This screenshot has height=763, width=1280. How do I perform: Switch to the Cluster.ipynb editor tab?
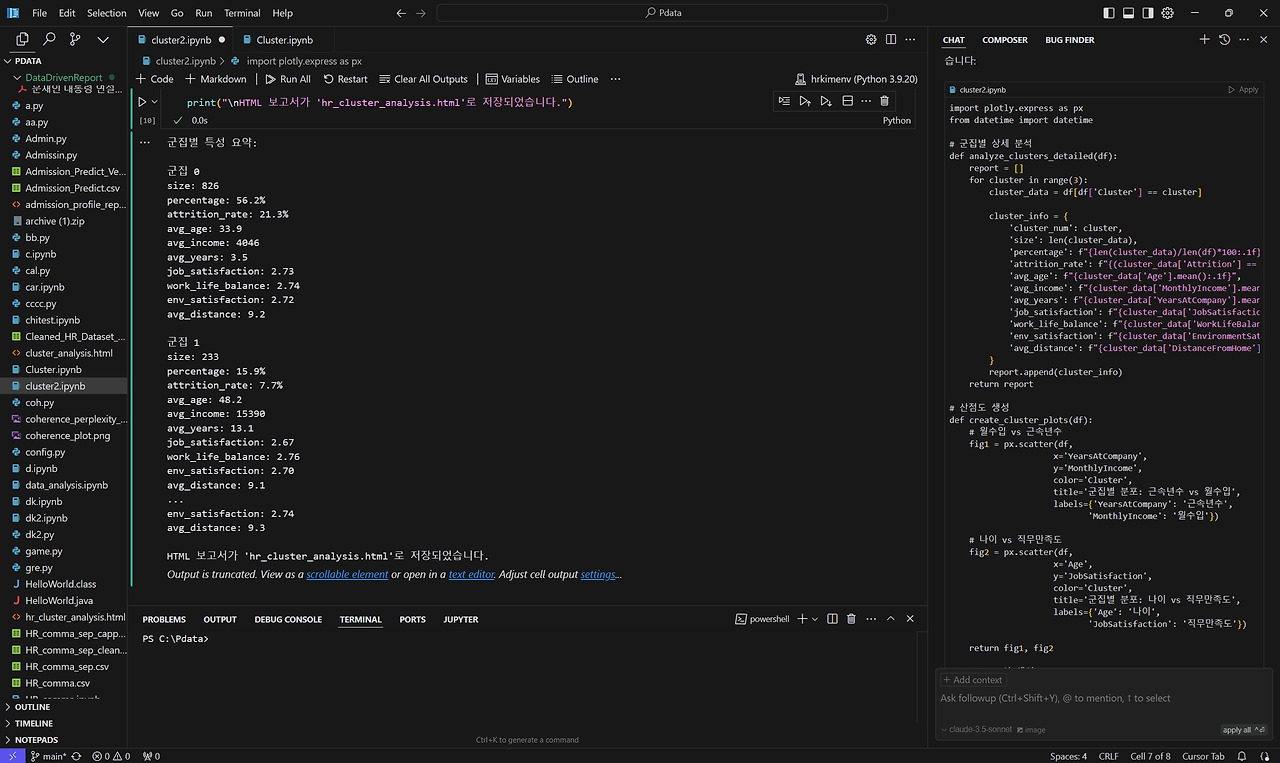284,40
